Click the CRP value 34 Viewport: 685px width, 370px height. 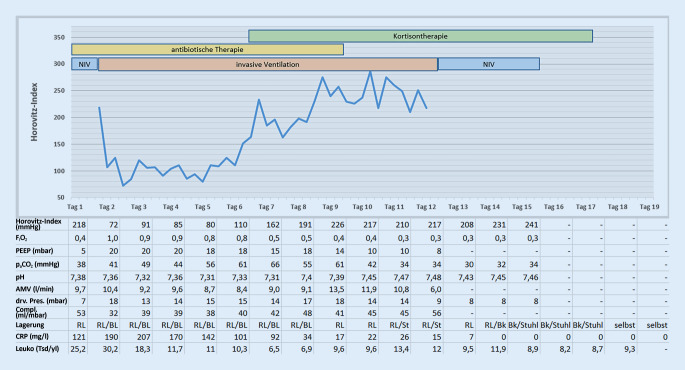coord(307,337)
